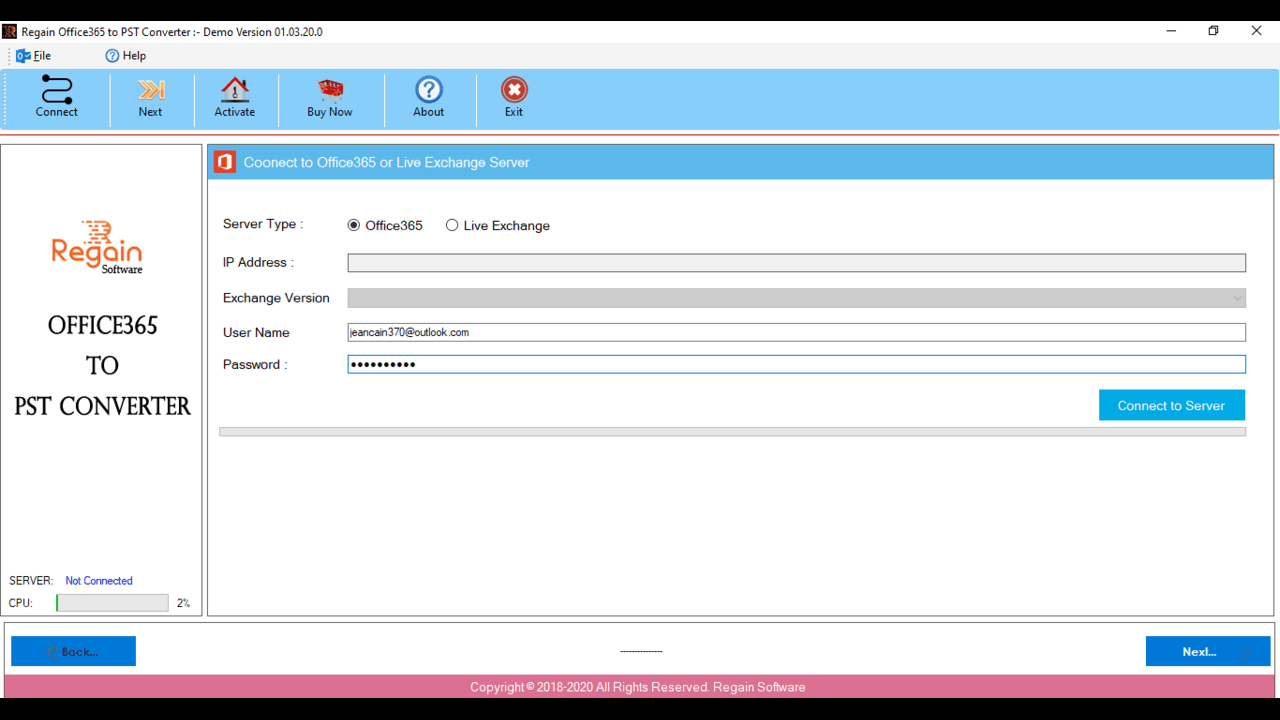
Task: Click the CPU usage bar
Action: (x=112, y=603)
